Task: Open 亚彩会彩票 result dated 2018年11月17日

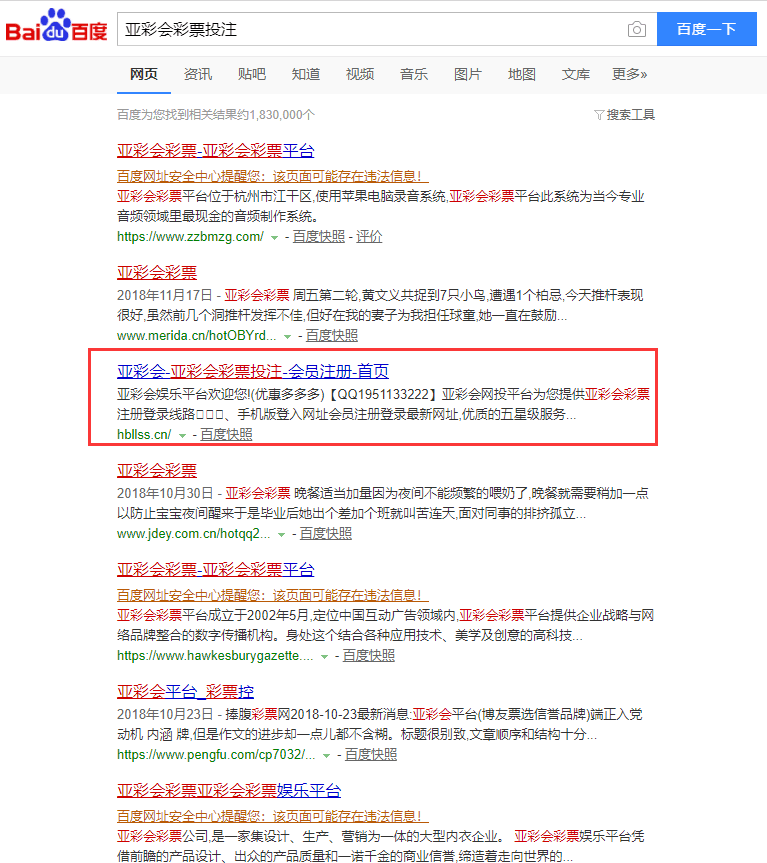Action: point(157,272)
